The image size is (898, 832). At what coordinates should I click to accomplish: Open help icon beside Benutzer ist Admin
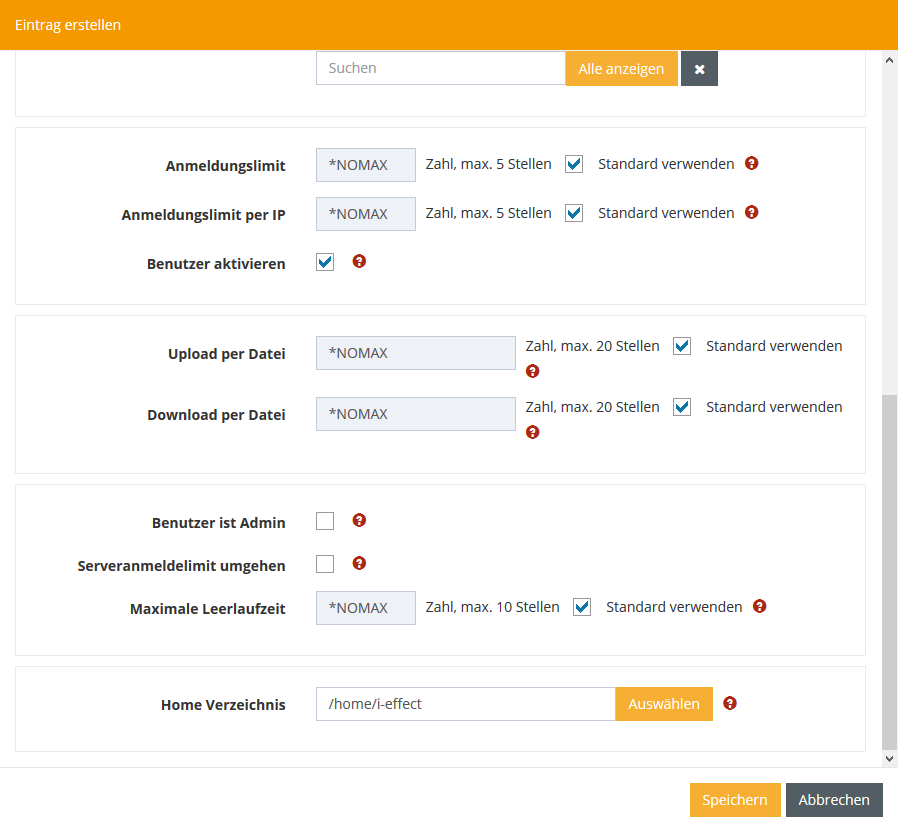pos(360,520)
